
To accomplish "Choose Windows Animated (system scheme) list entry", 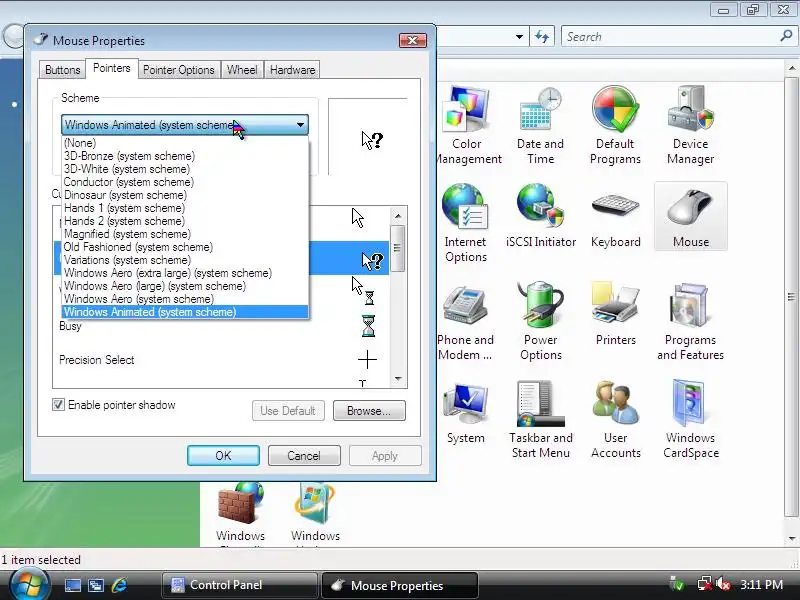I will pyautogui.click(x=185, y=312).
